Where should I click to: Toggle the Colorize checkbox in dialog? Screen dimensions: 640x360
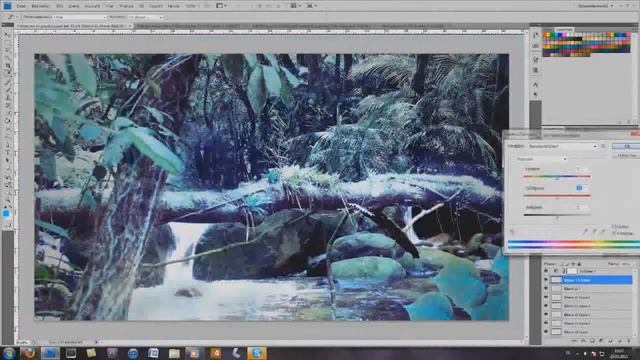point(613,227)
